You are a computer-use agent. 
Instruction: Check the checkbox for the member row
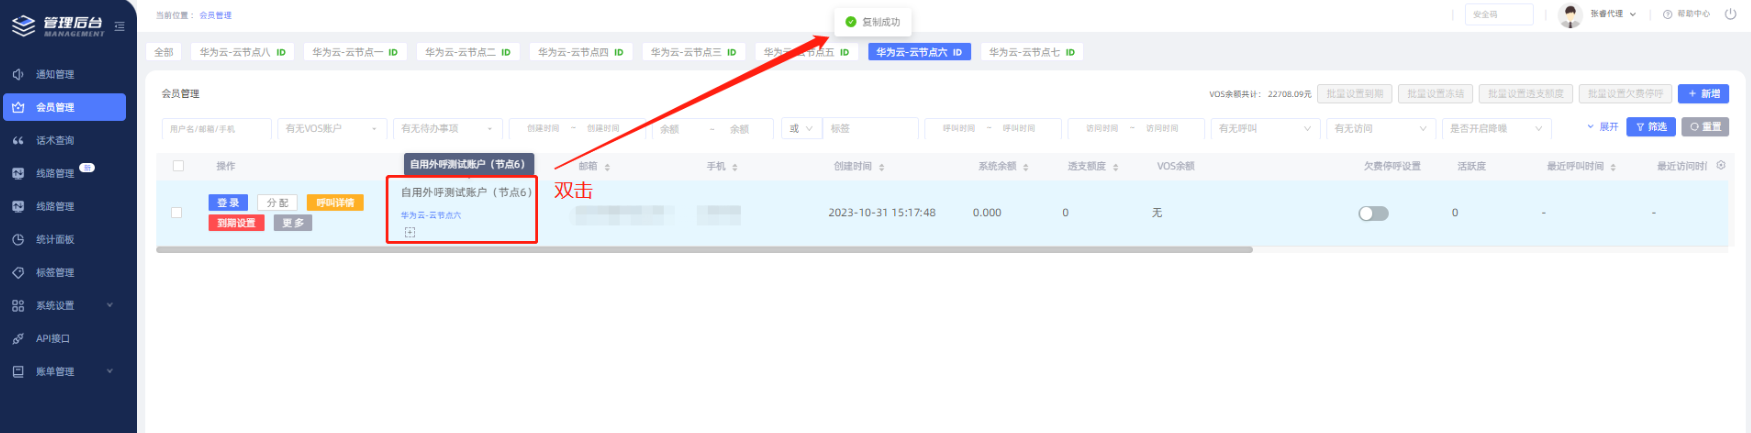tap(177, 212)
